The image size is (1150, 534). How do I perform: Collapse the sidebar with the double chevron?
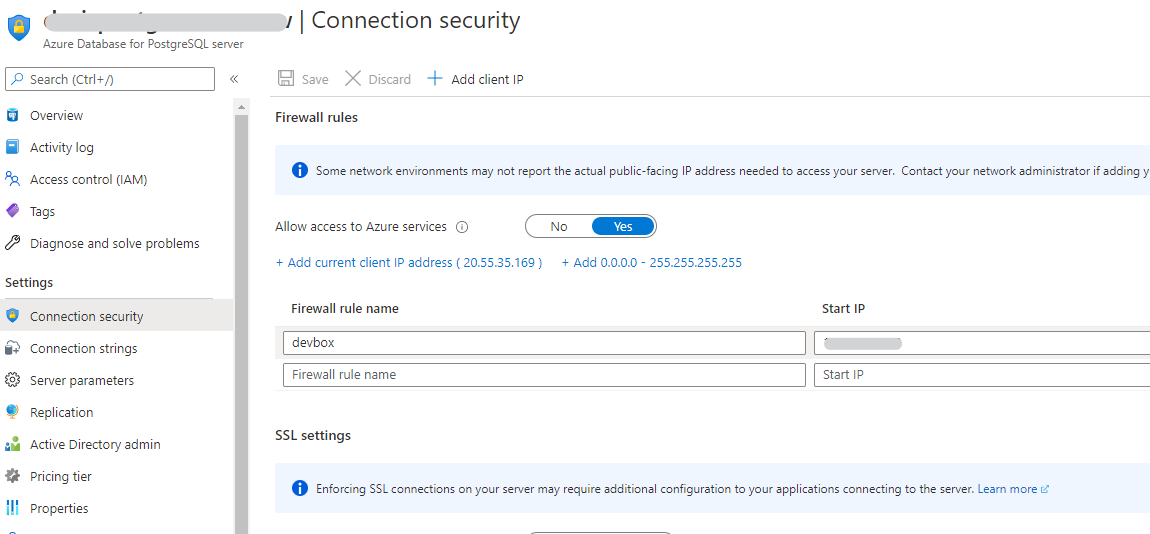(234, 79)
